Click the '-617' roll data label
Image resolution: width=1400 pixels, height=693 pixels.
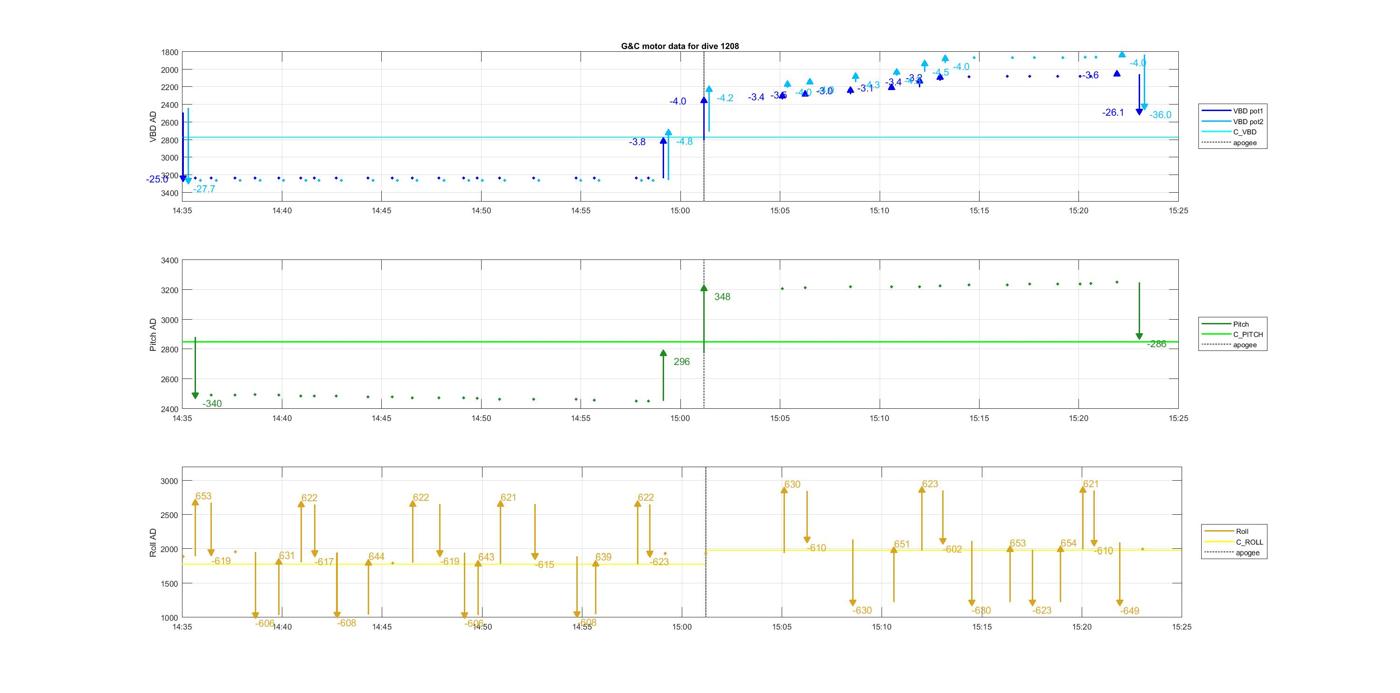point(324,562)
